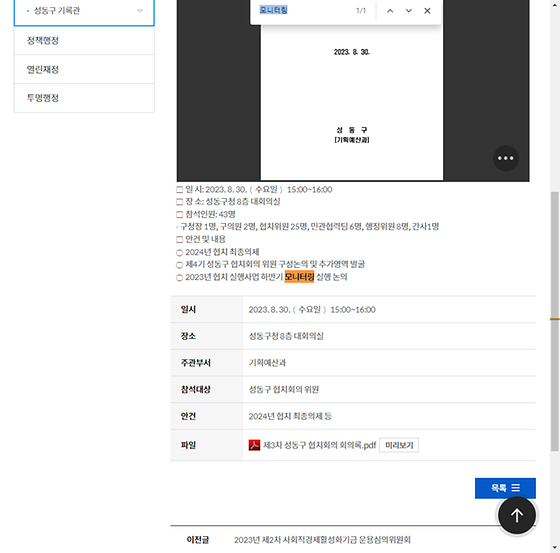This screenshot has height=553, width=560.
Task: Click the PDF file icon
Action: (254, 445)
